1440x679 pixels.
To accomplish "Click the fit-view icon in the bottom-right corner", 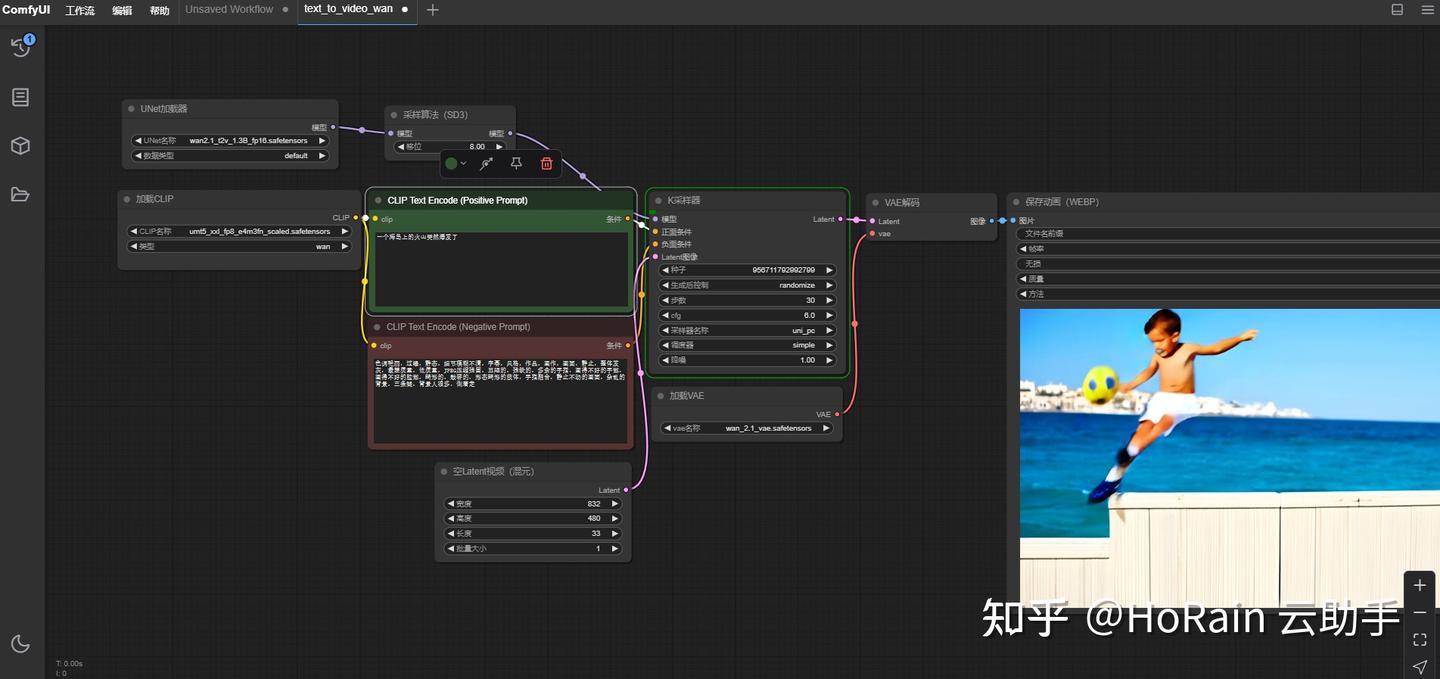I will 1419,639.
